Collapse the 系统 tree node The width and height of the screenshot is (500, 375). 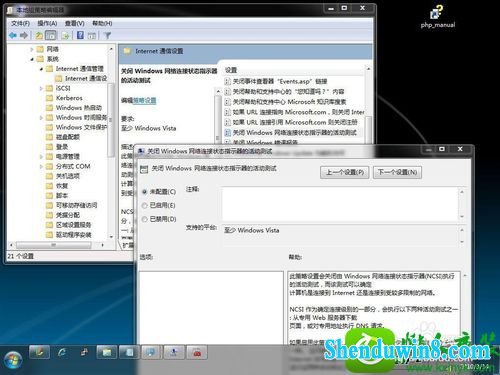pyautogui.click(x=32, y=59)
